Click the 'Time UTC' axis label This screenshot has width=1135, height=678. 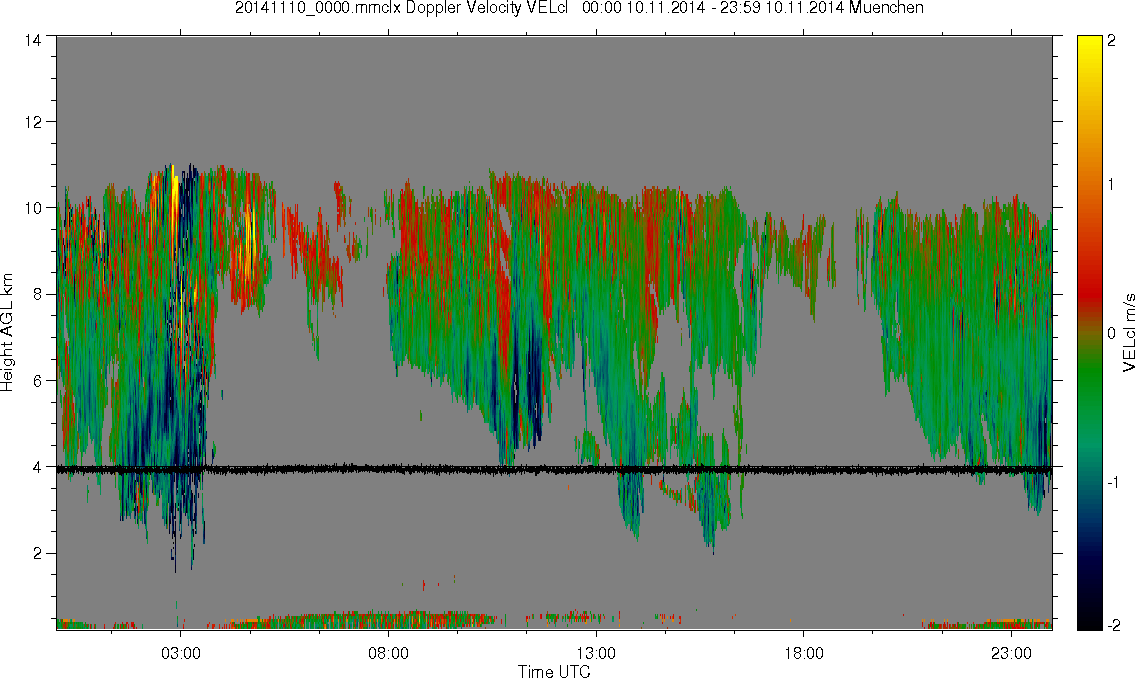click(554, 671)
